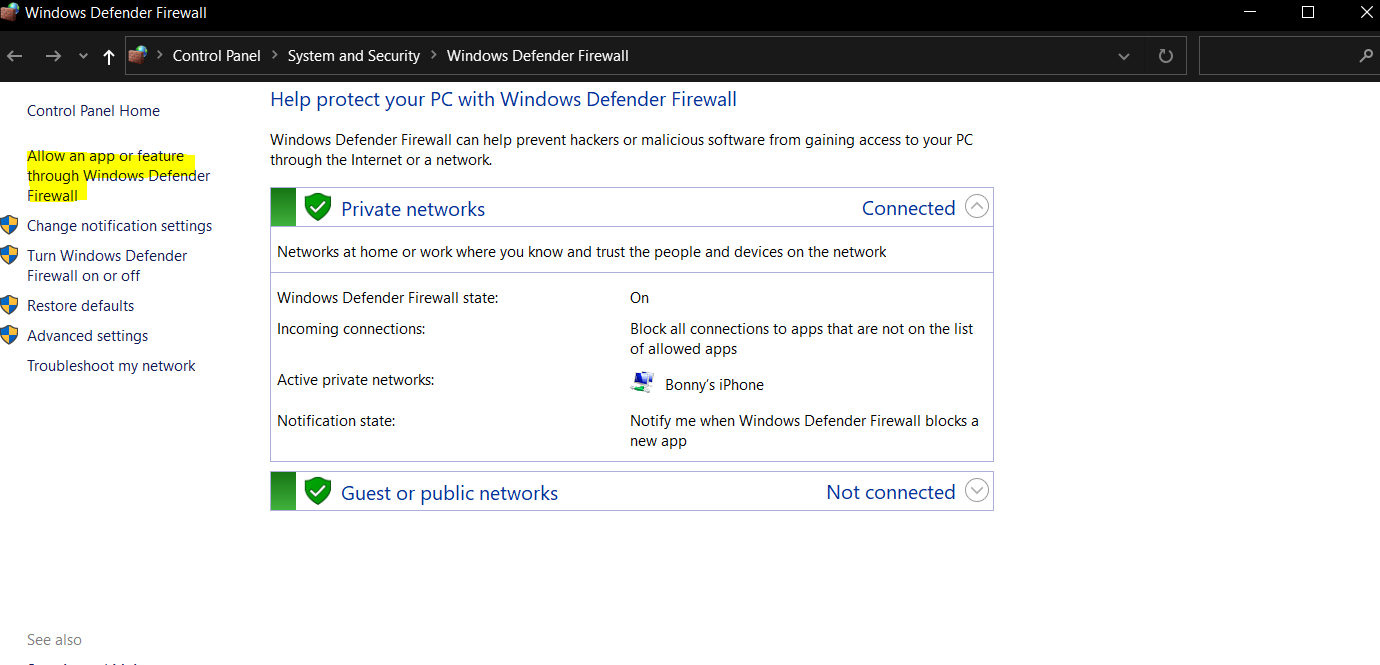Click the refresh button in address bar
Image resolution: width=1380 pixels, height=665 pixels.
(x=1165, y=56)
